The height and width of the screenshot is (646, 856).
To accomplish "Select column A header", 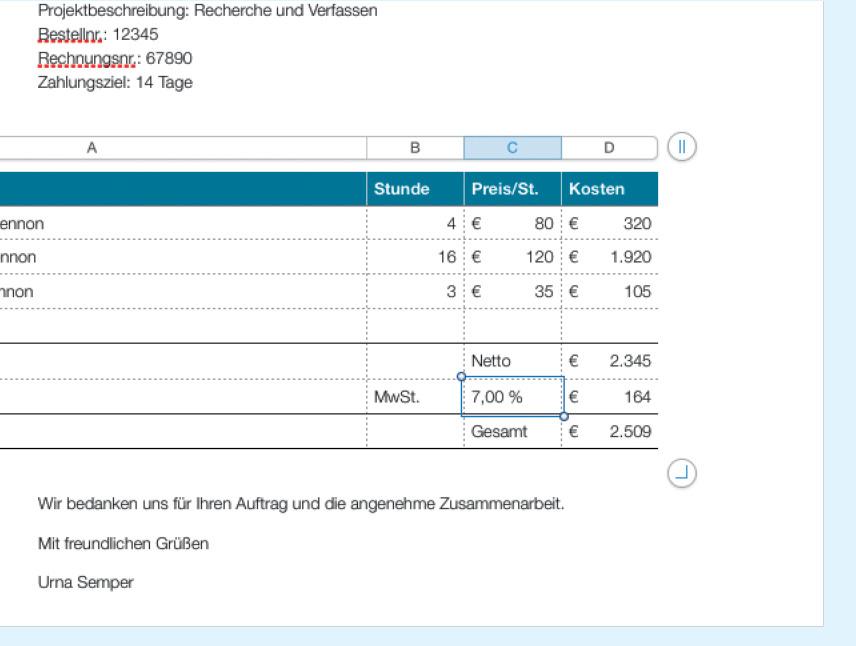I will point(183,148).
